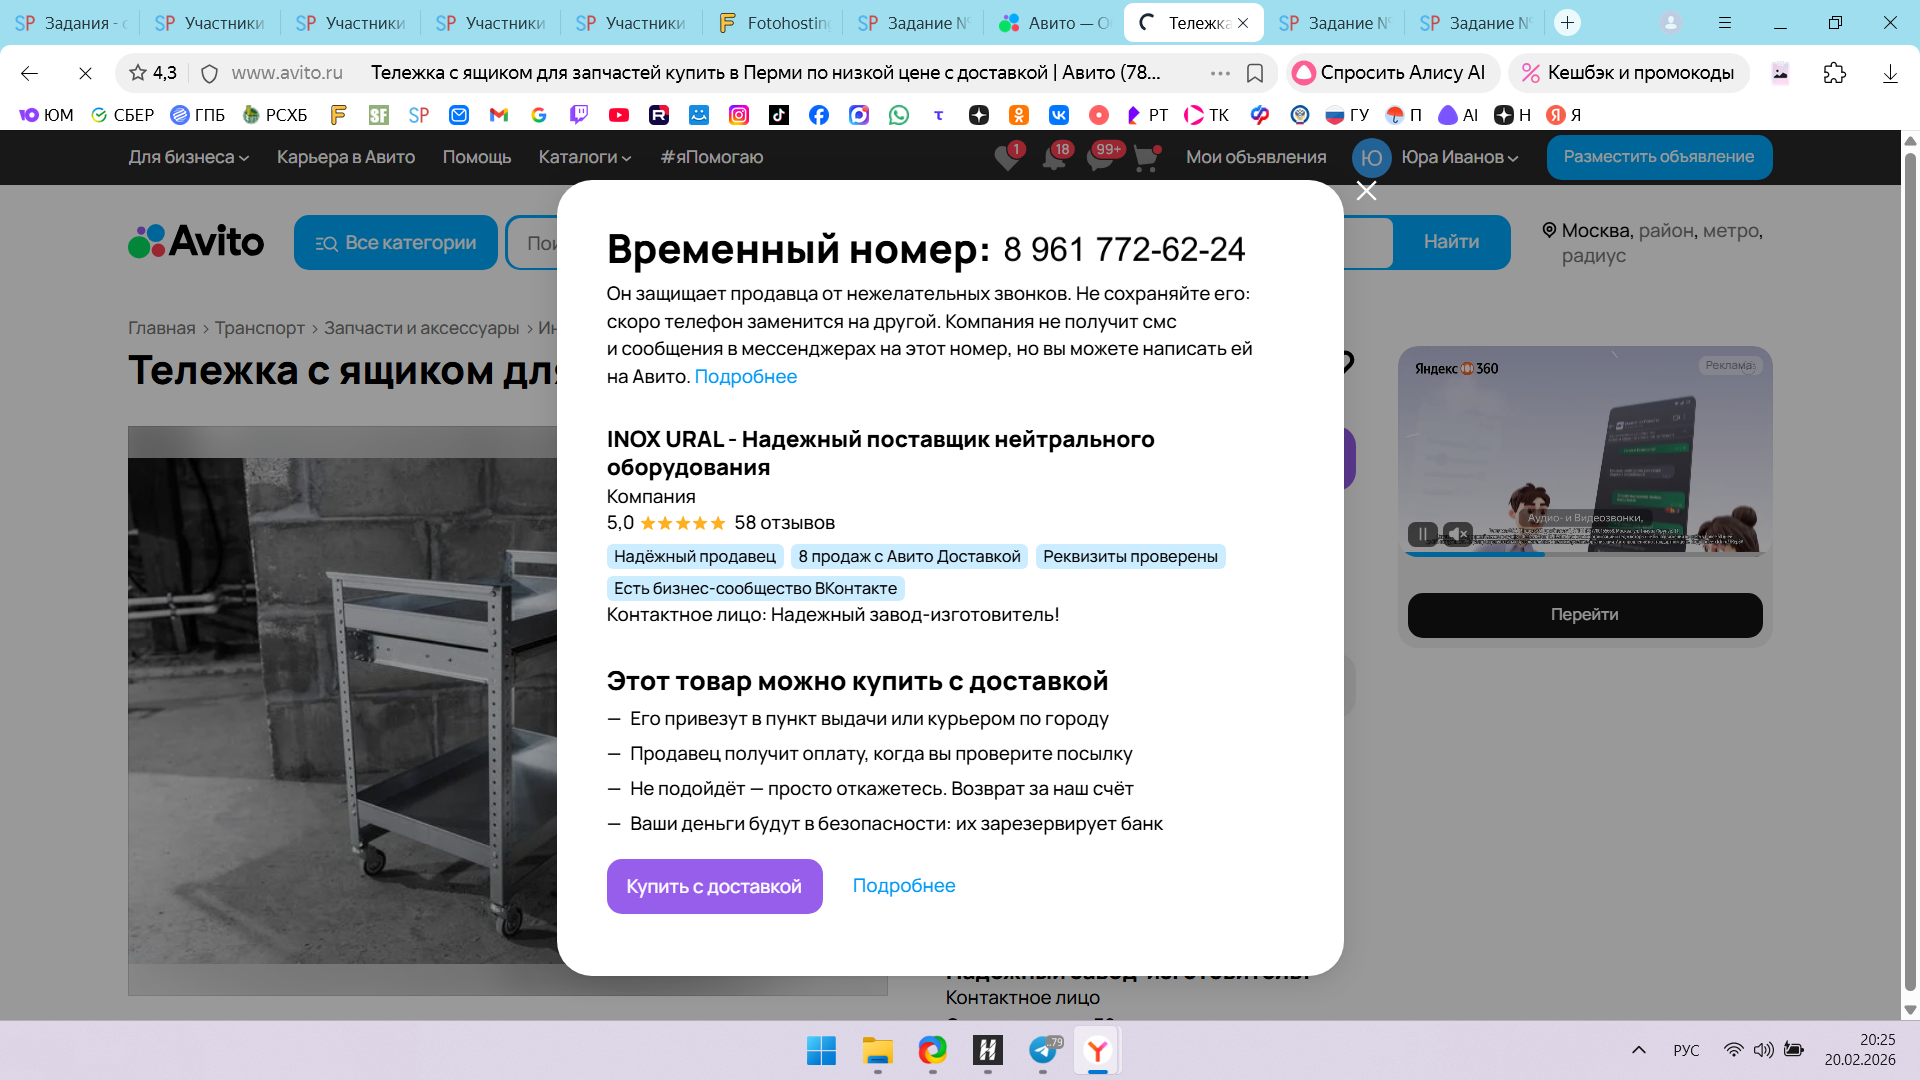Open Мои объявления menu item
Viewport: 1920px width, 1080px height.
point(1256,157)
